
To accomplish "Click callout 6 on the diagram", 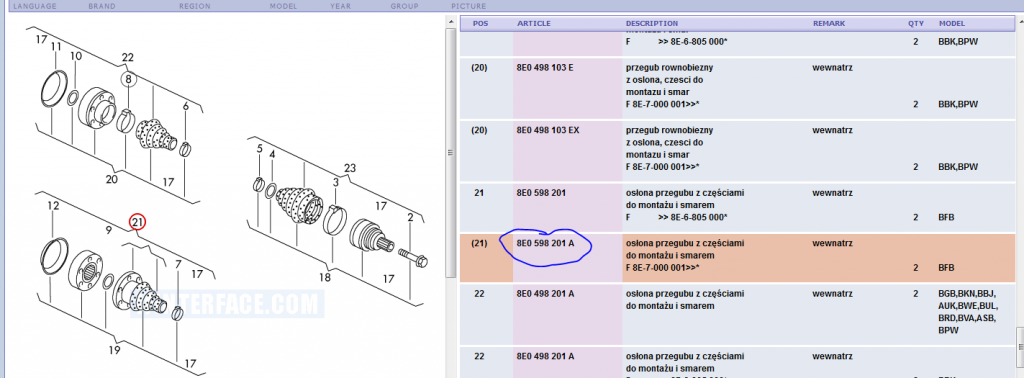I will (185, 106).
